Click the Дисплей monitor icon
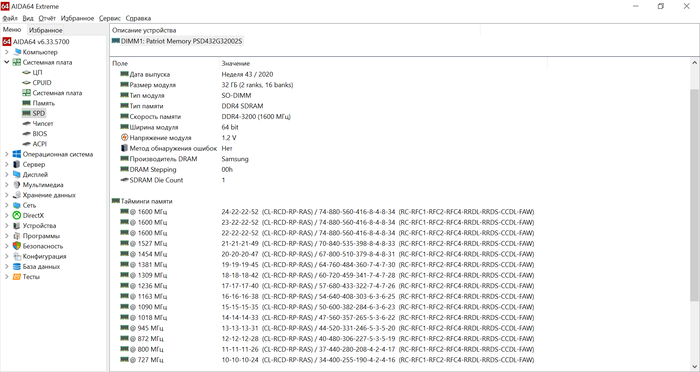The image size is (700, 372). click(x=17, y=175)
